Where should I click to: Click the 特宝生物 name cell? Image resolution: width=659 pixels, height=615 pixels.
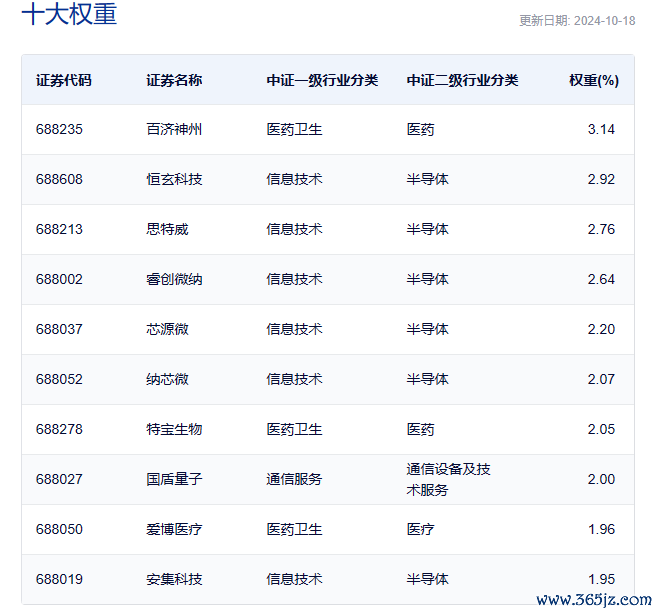click(x=174, y=429)
